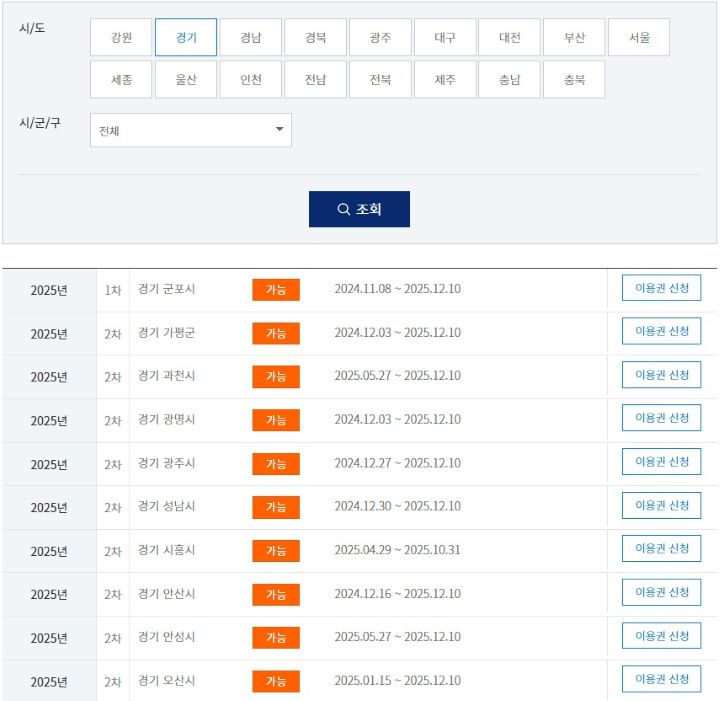Viewport: 720px width, 701px height.
Task: Select the 인천 region button
Action: pyautogui.click(x=251, y=79)
